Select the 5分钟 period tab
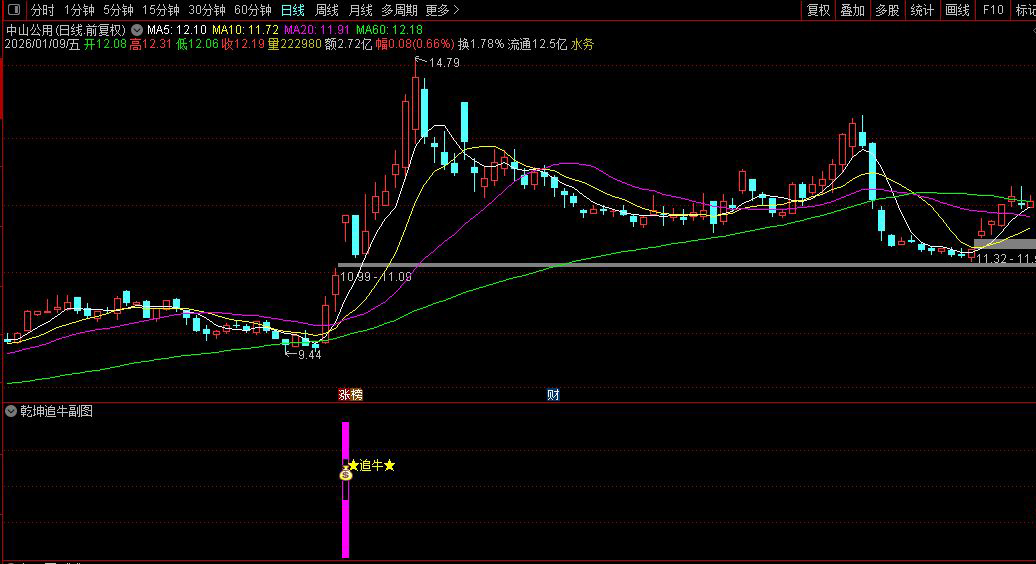The width and height of the screenshot is (1036, 564). point(118,10)
